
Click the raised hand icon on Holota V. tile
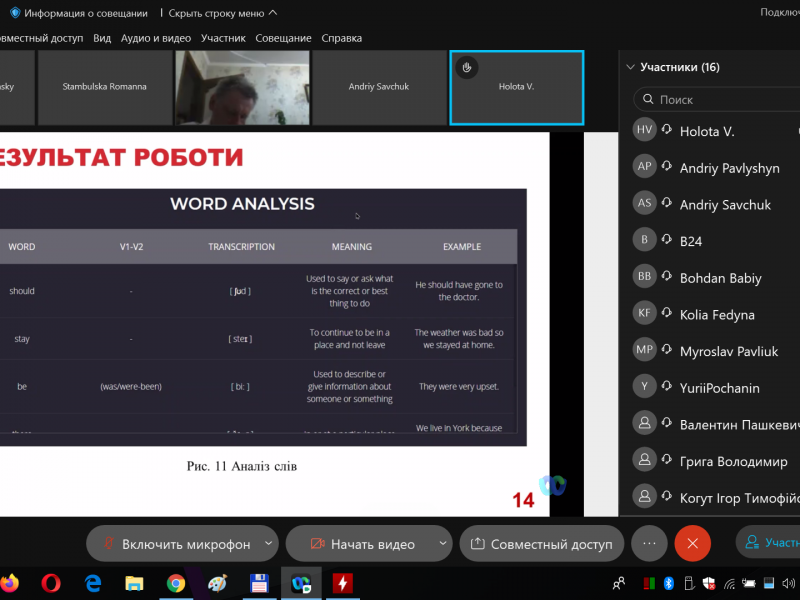click(465, 67)
